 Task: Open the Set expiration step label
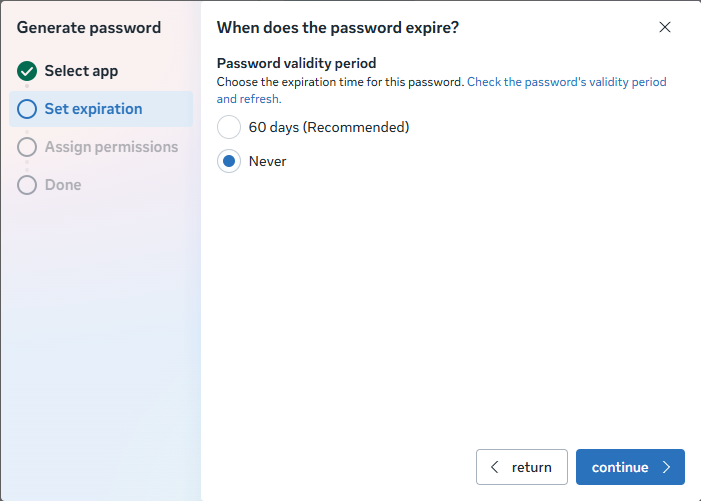[x=93, y=109]
